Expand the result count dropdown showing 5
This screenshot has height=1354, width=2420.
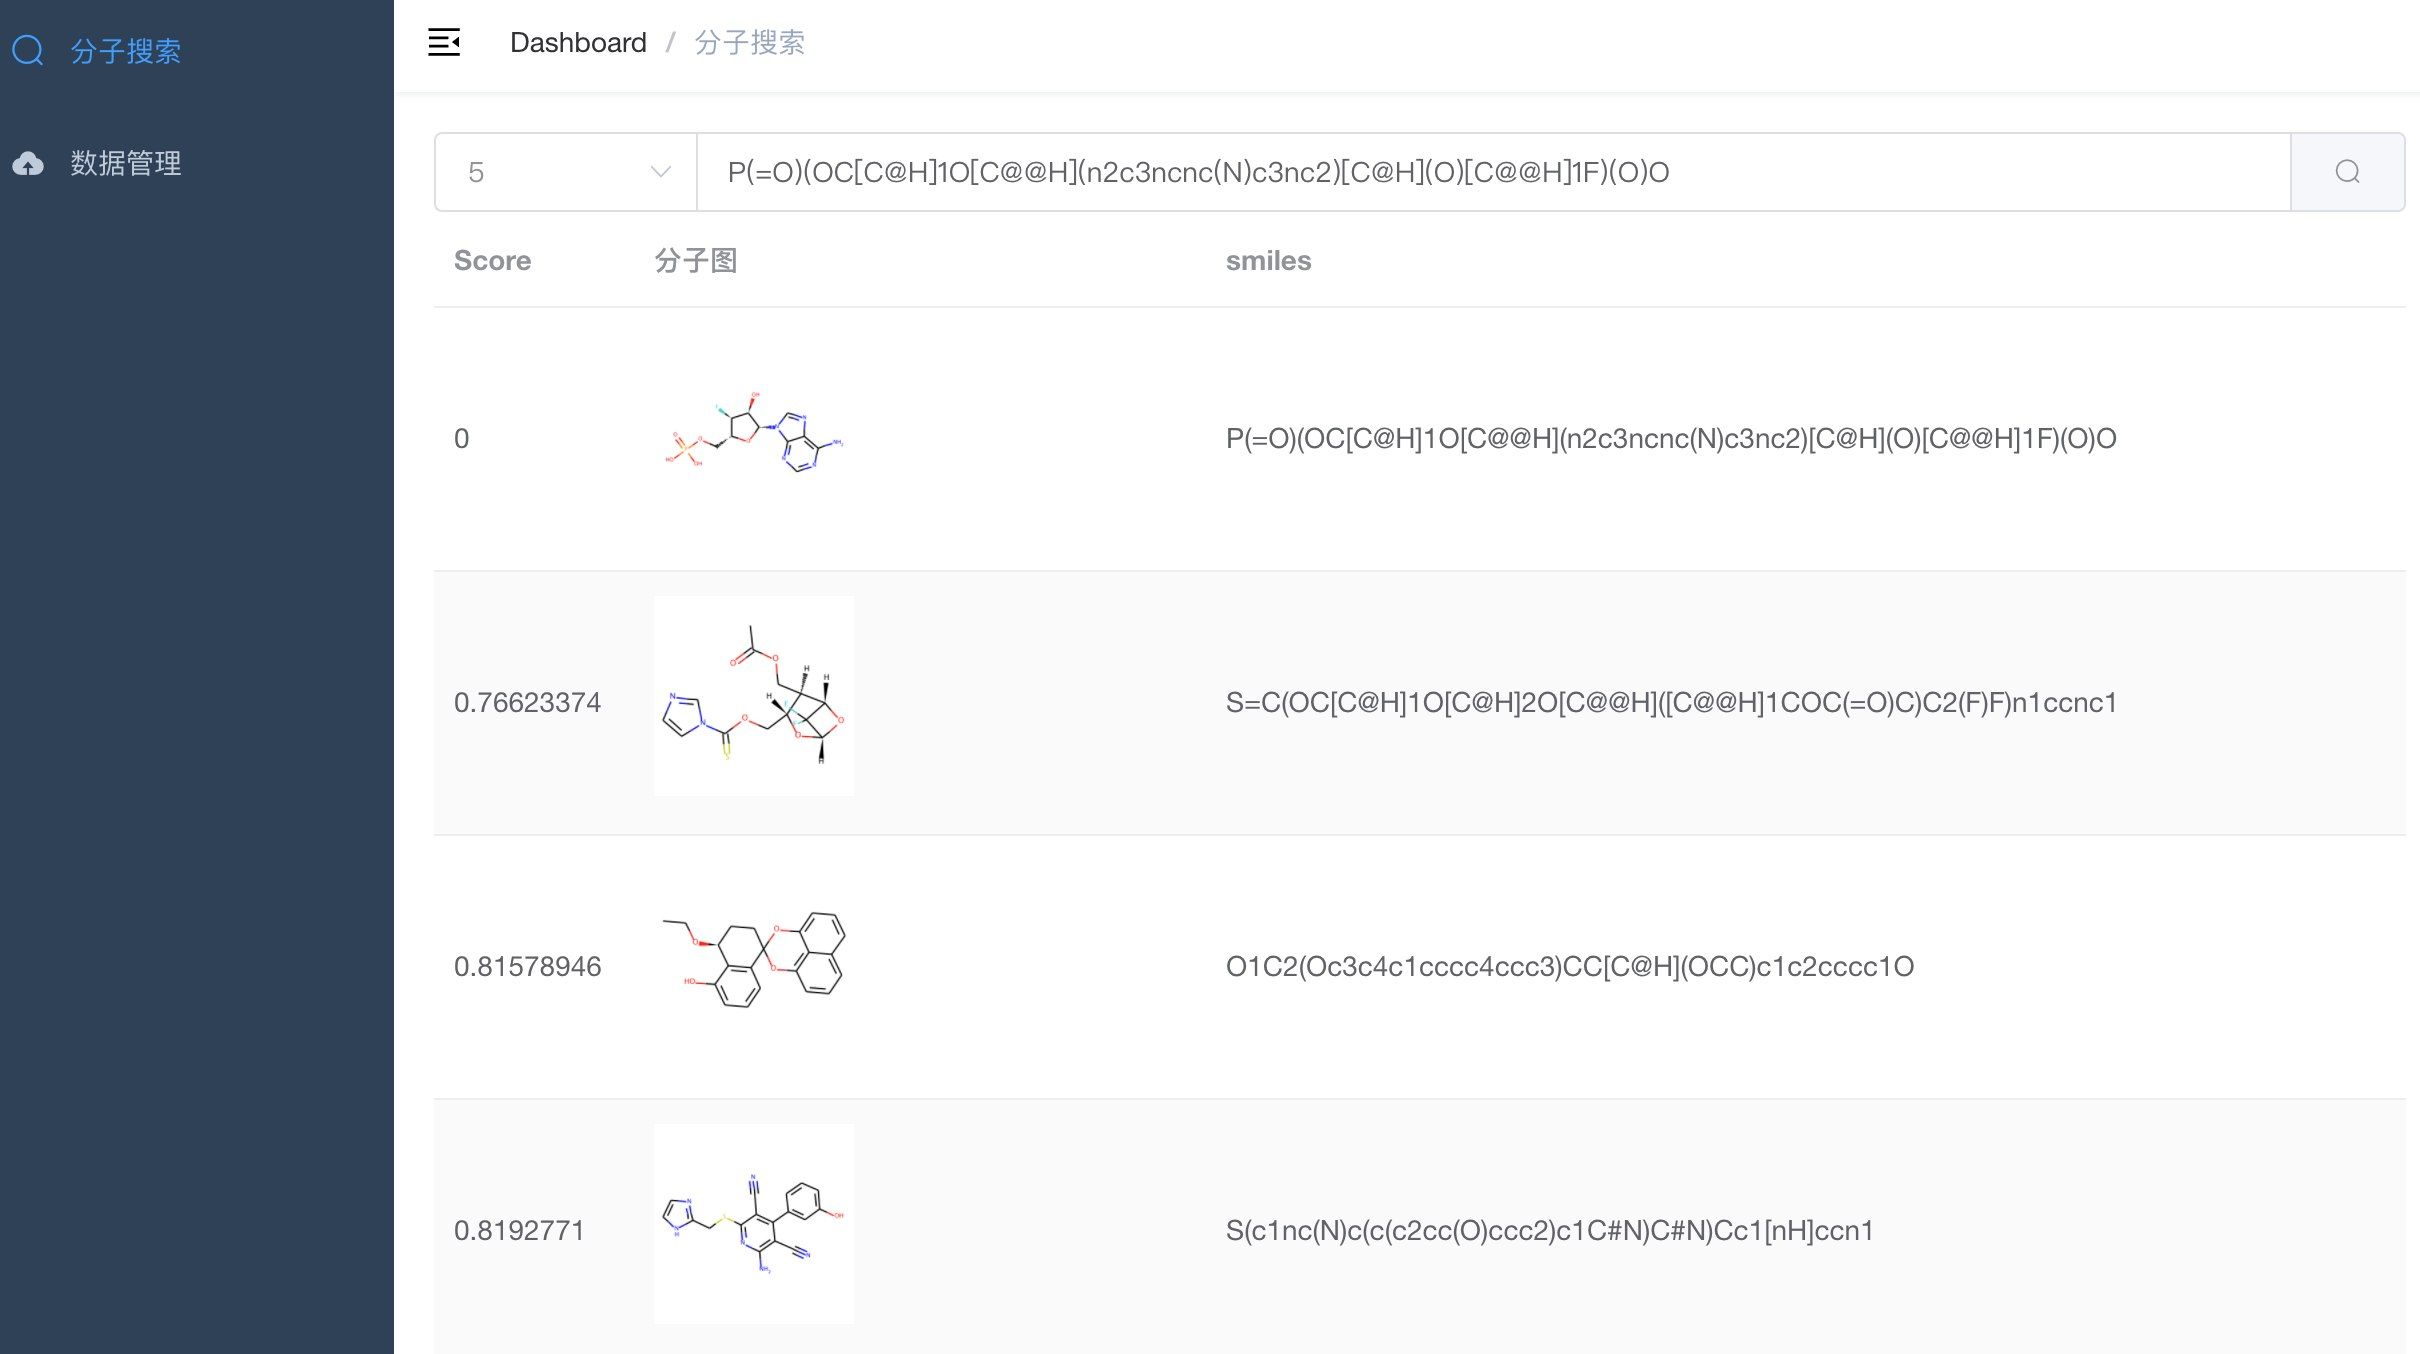(566, 172)
